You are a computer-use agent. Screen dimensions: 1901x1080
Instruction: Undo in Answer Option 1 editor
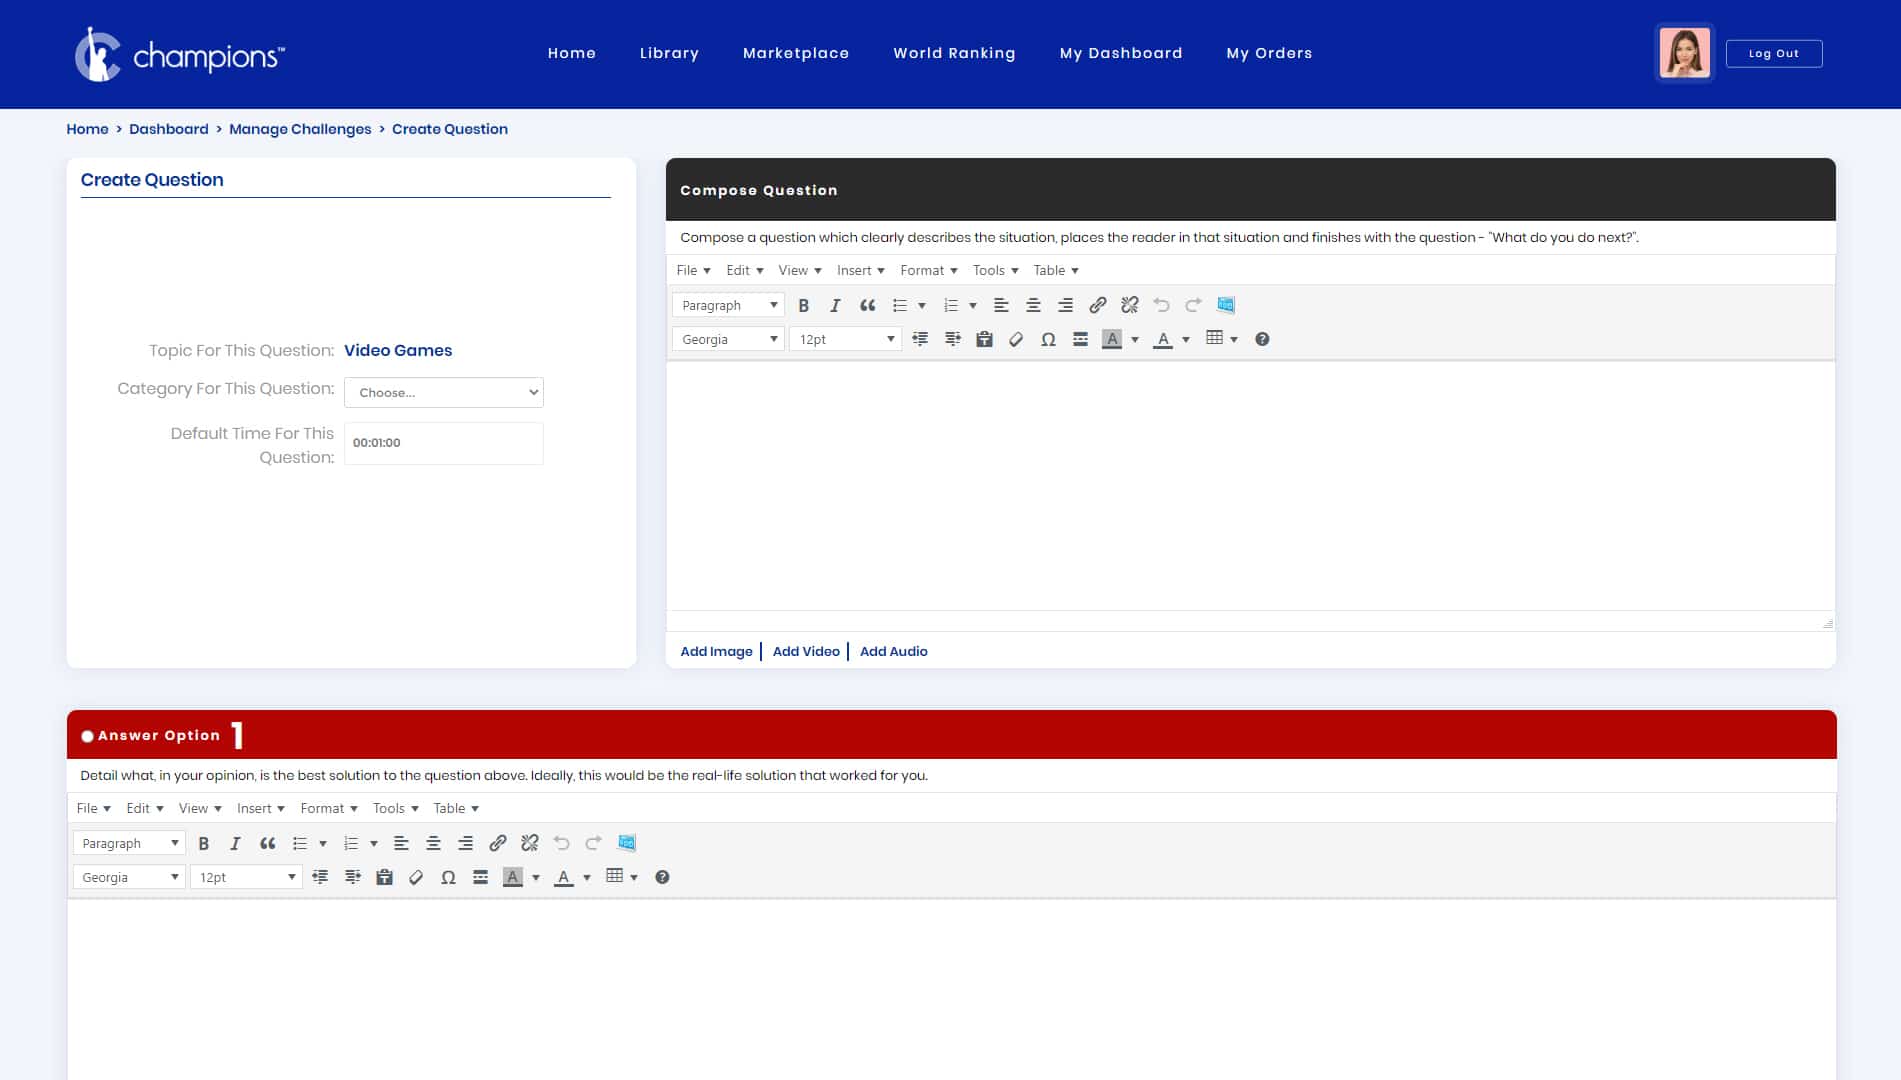pyautogui.click(x=562, y=844)
